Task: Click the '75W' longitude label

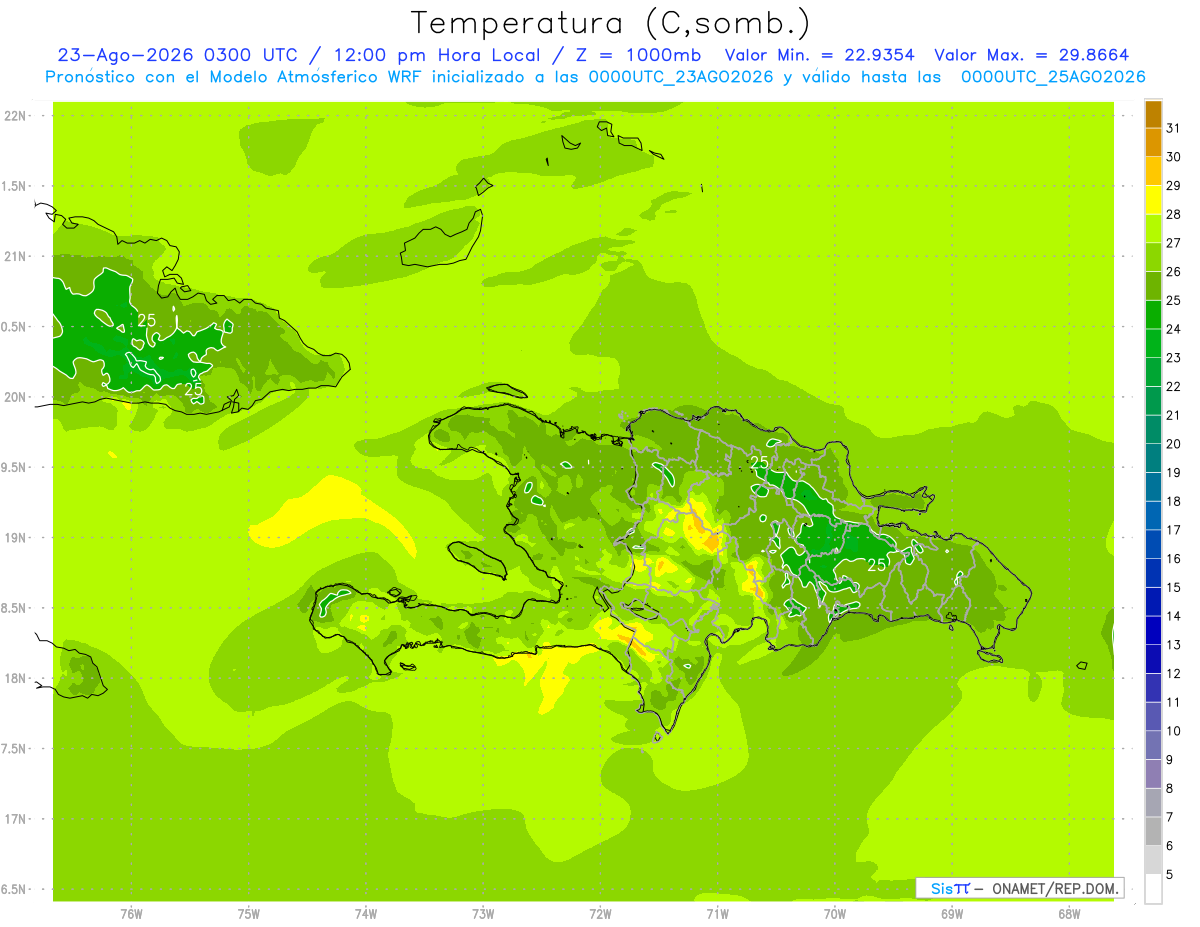Action: coord(249,913)
